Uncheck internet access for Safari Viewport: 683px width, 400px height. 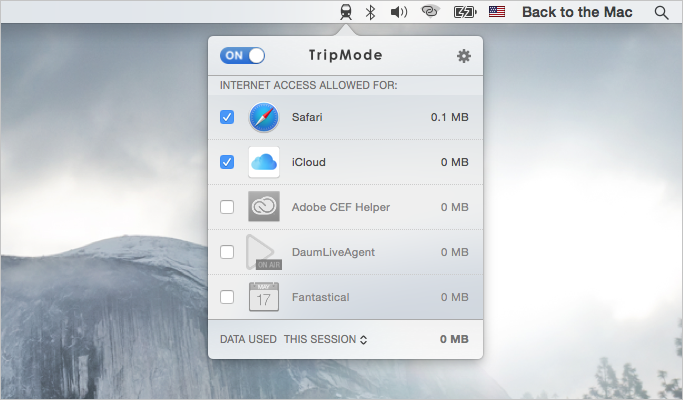pyautogui.click(x=227, y=117)
